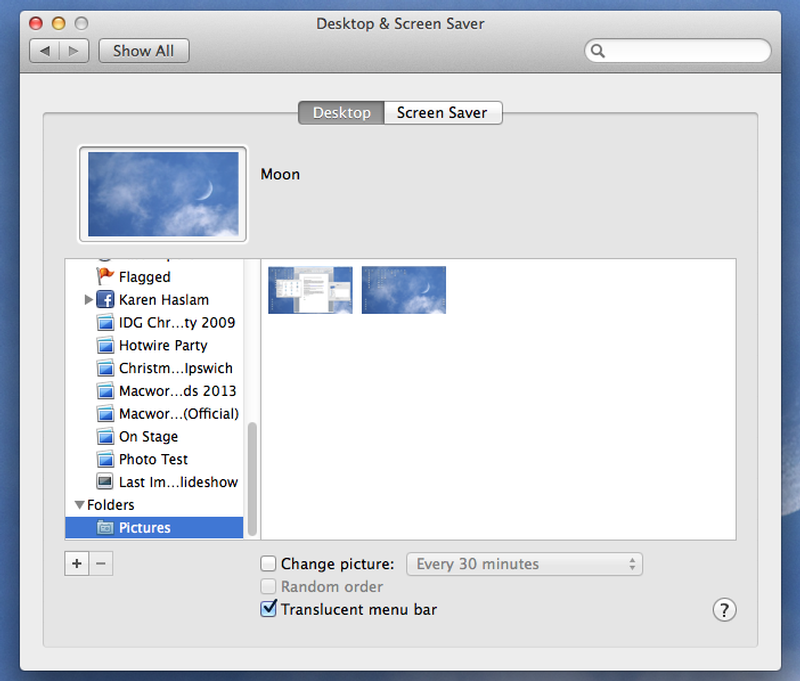Expand the Karen Haslam disclosure triangle
The height and width of the screenshot is (681, 800).
click(89, 300)
